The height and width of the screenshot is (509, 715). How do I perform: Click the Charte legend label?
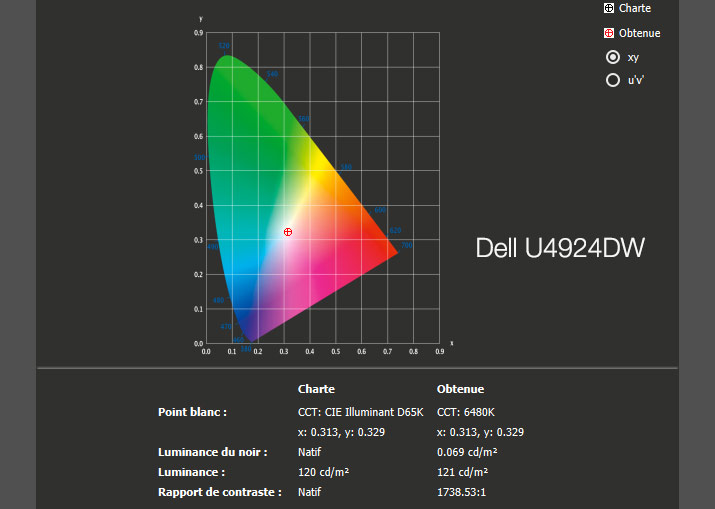(x=635, y=8)
